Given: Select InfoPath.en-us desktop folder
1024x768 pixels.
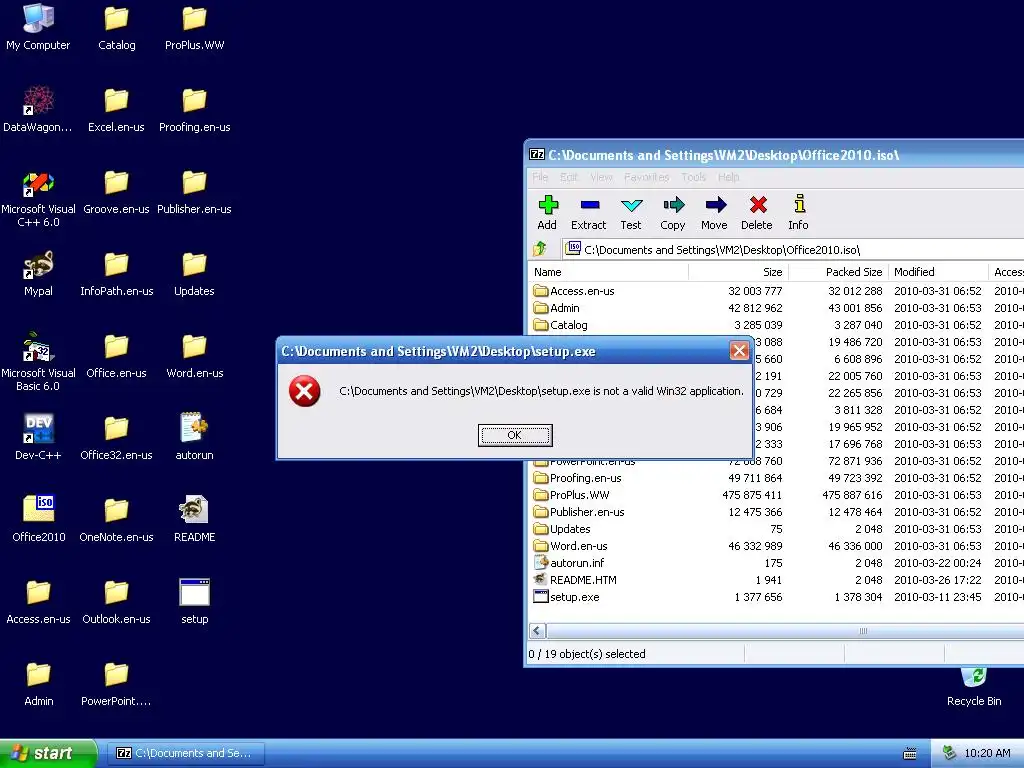Looking at the screenshot, I should [116, 273].
